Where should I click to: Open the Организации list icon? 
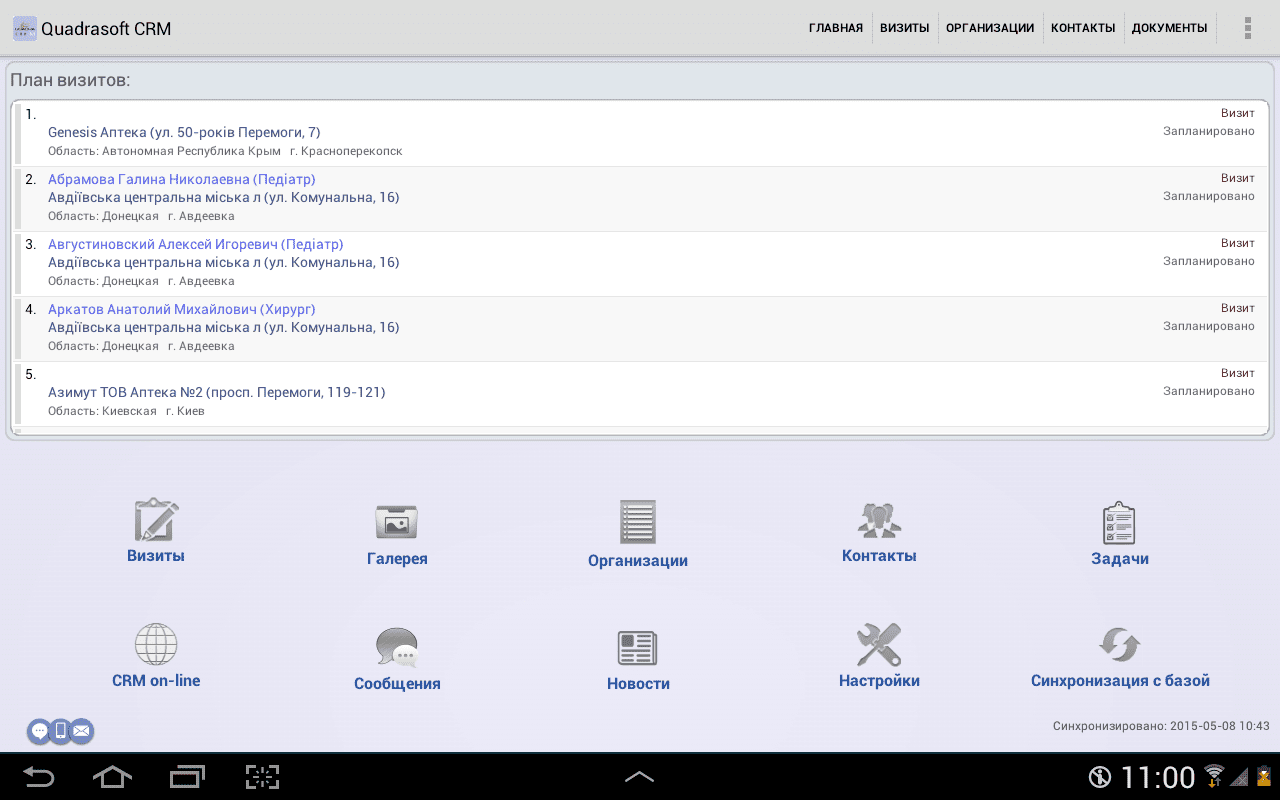click(638, 522)
